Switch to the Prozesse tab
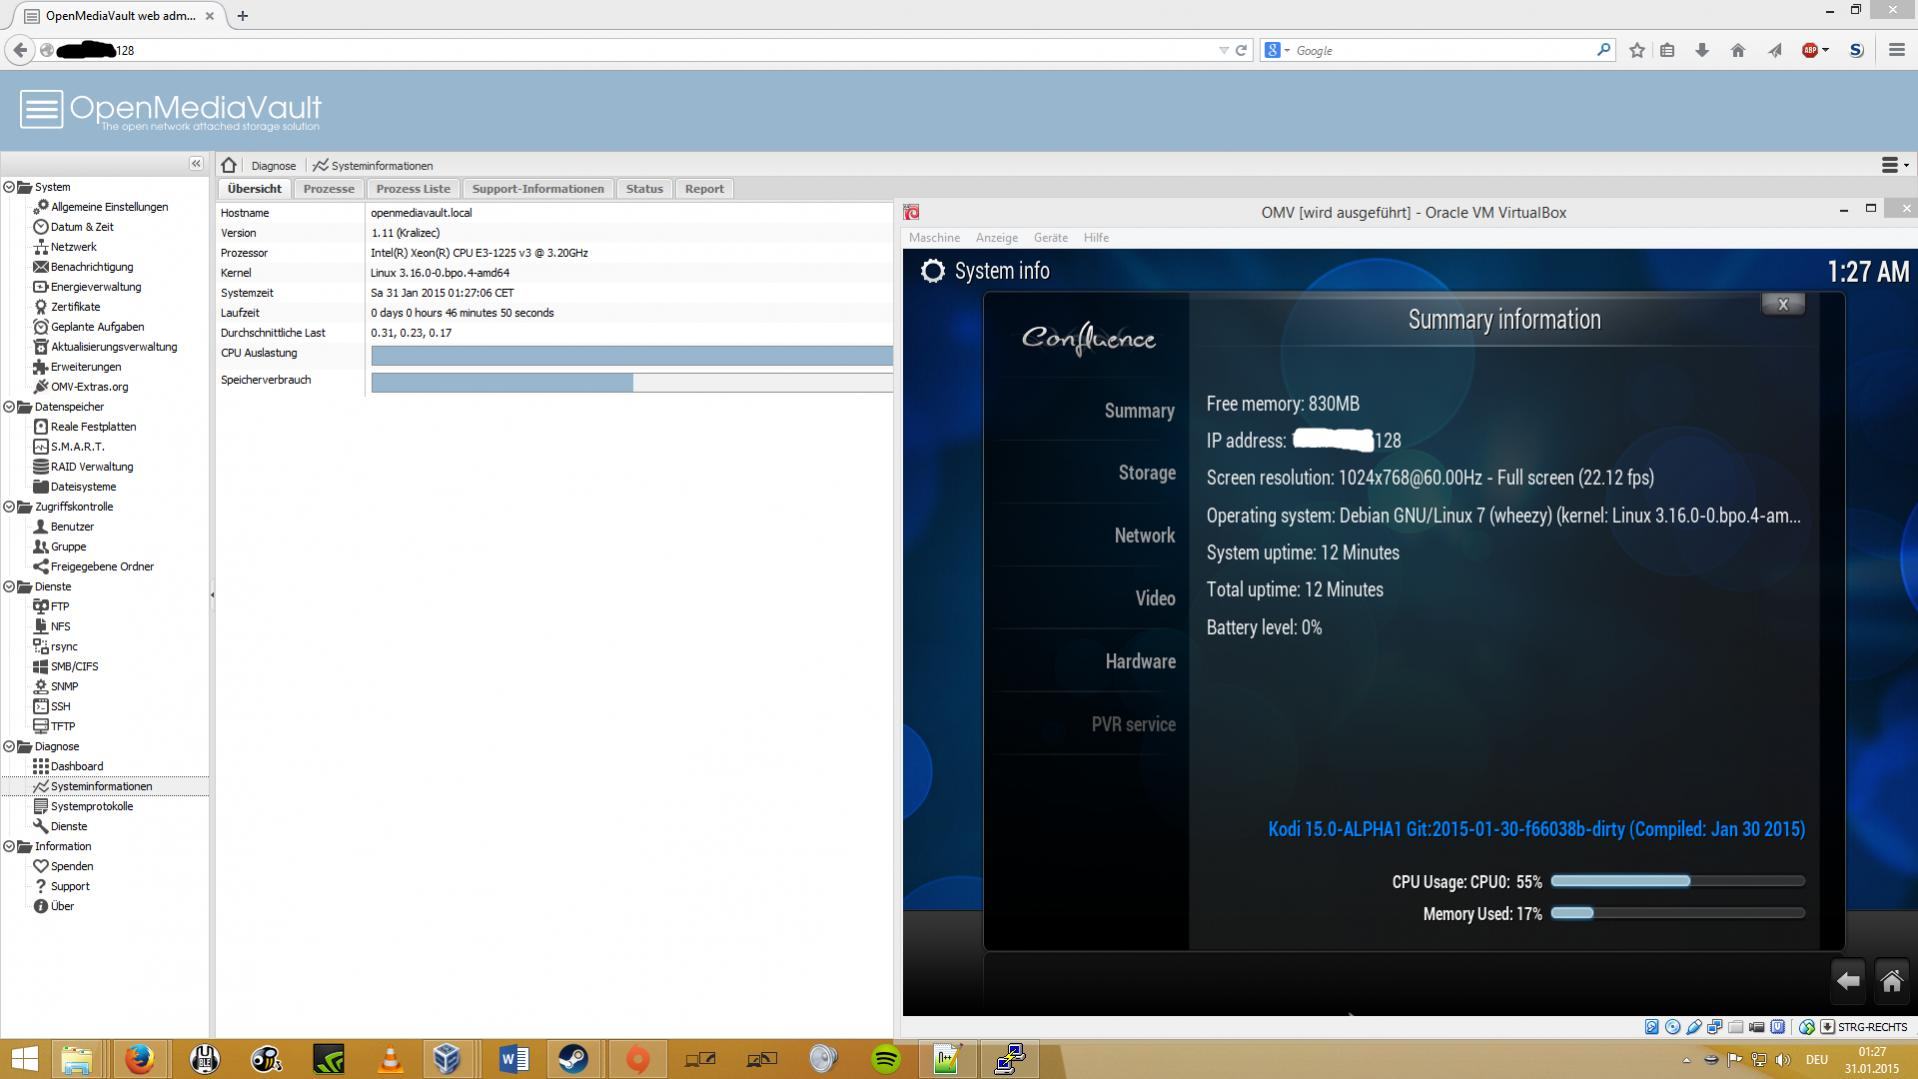The image size is (1918, 1079). click(329, 189)
